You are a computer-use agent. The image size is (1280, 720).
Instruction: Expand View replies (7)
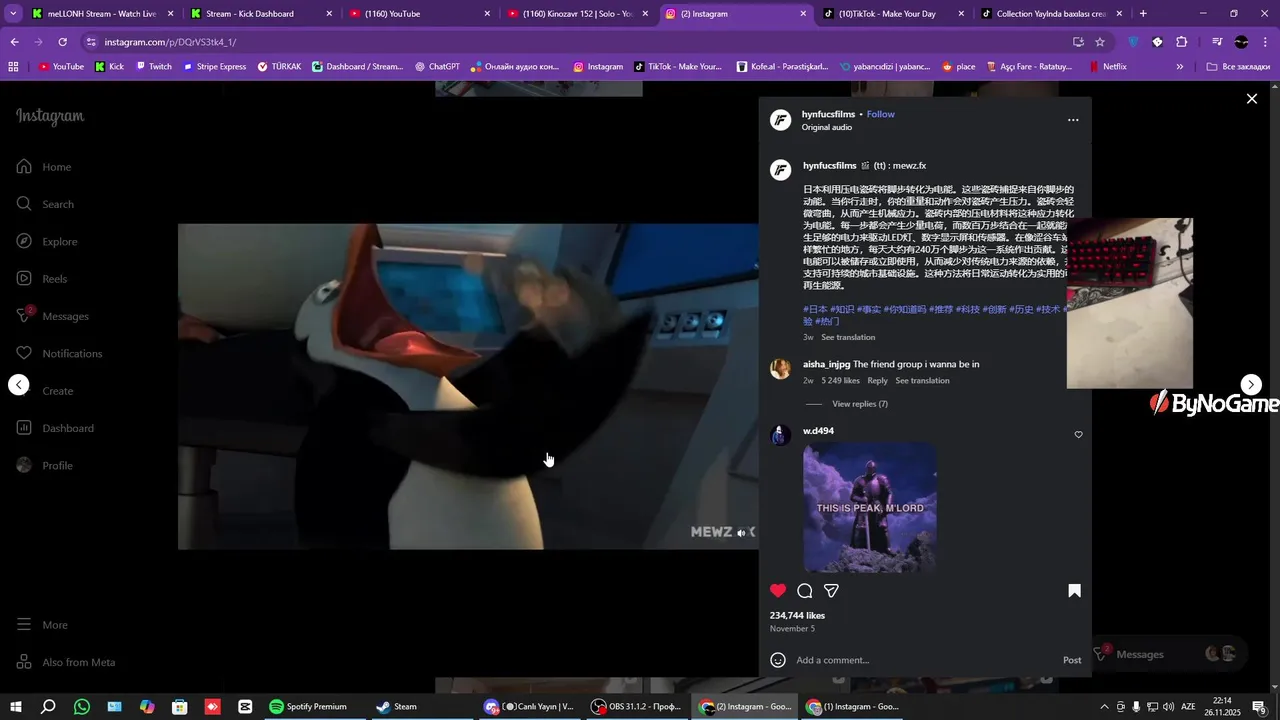click(860, 404)
